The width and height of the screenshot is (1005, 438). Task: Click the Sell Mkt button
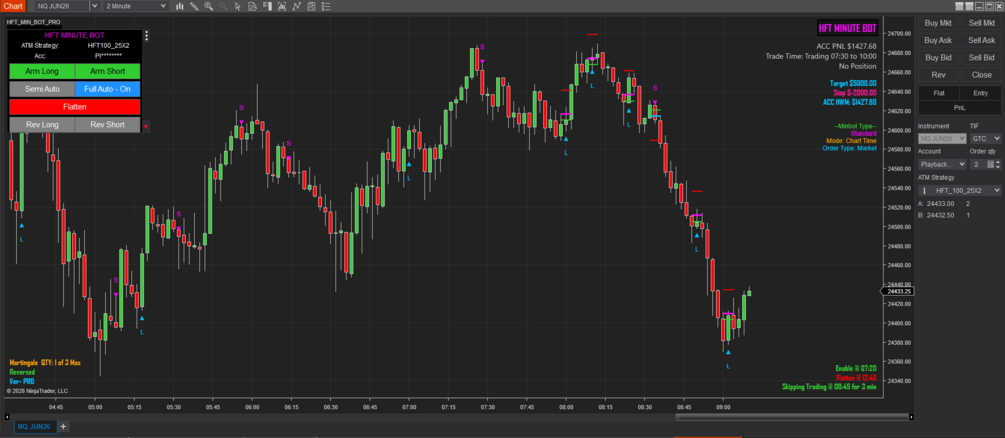[981, 23]
